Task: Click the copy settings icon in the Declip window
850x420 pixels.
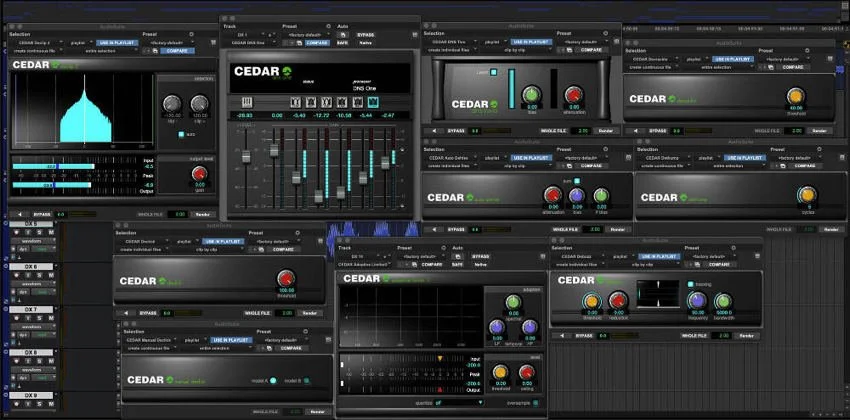Action: pos(154,50)
